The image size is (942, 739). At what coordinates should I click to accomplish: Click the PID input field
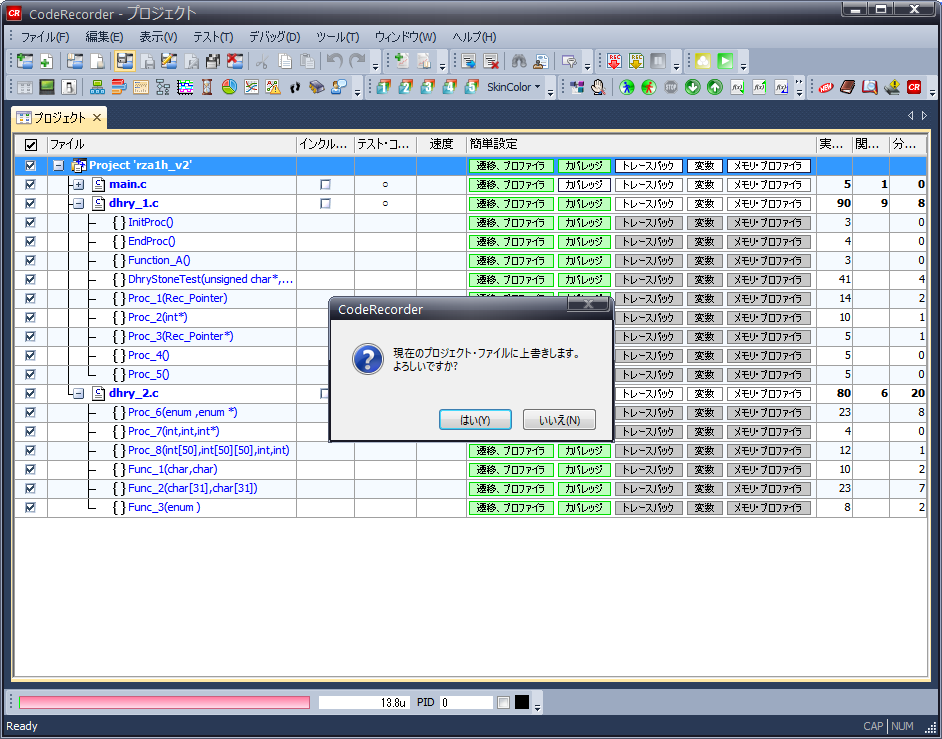[x=466, y=702]
